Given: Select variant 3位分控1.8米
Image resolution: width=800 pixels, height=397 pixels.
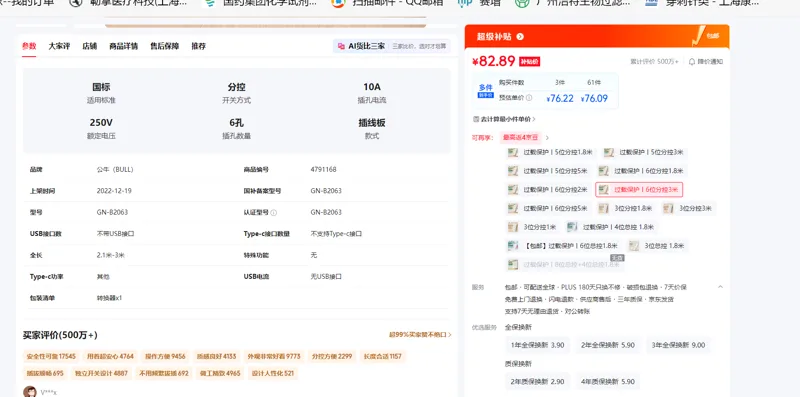Looking at the screenshot, I should point(627,208).
